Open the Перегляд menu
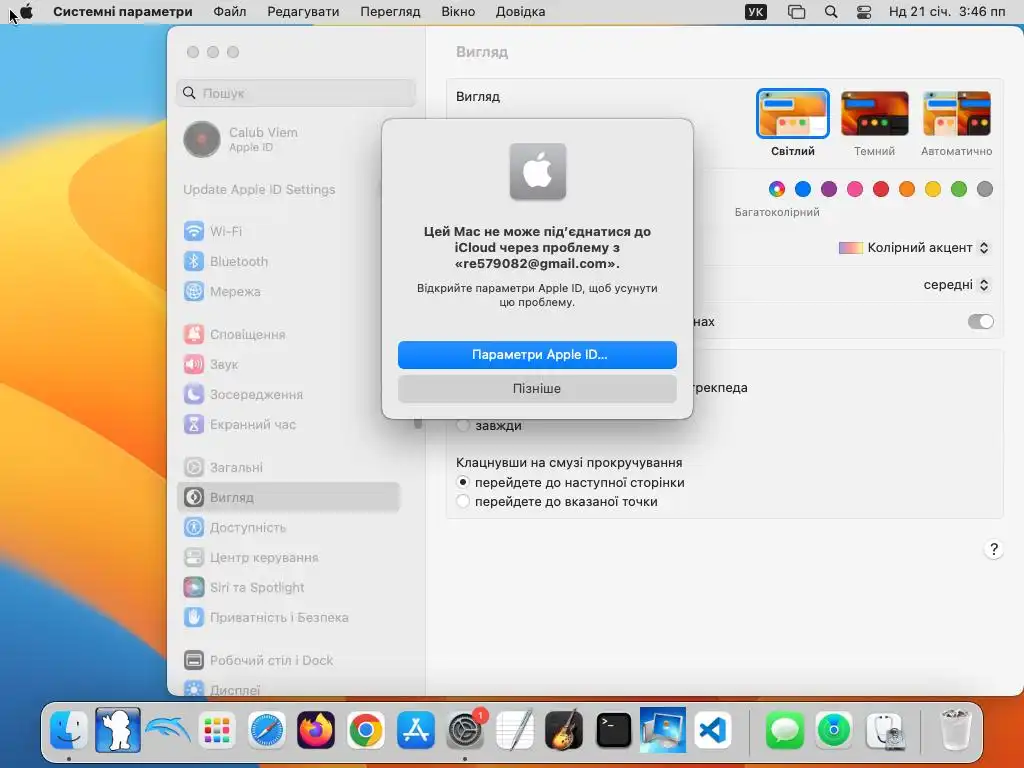 point(391,12)
